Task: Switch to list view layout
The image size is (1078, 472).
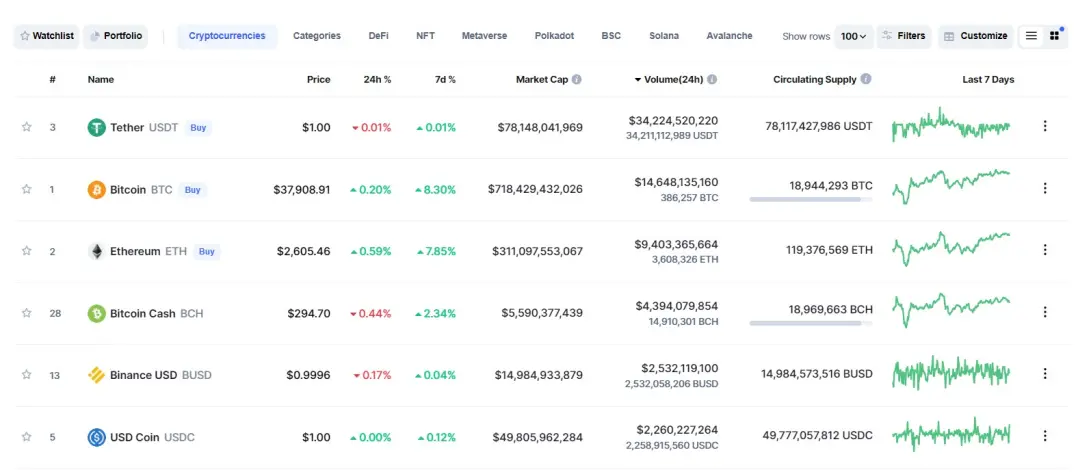Action: click(1031, 36)
